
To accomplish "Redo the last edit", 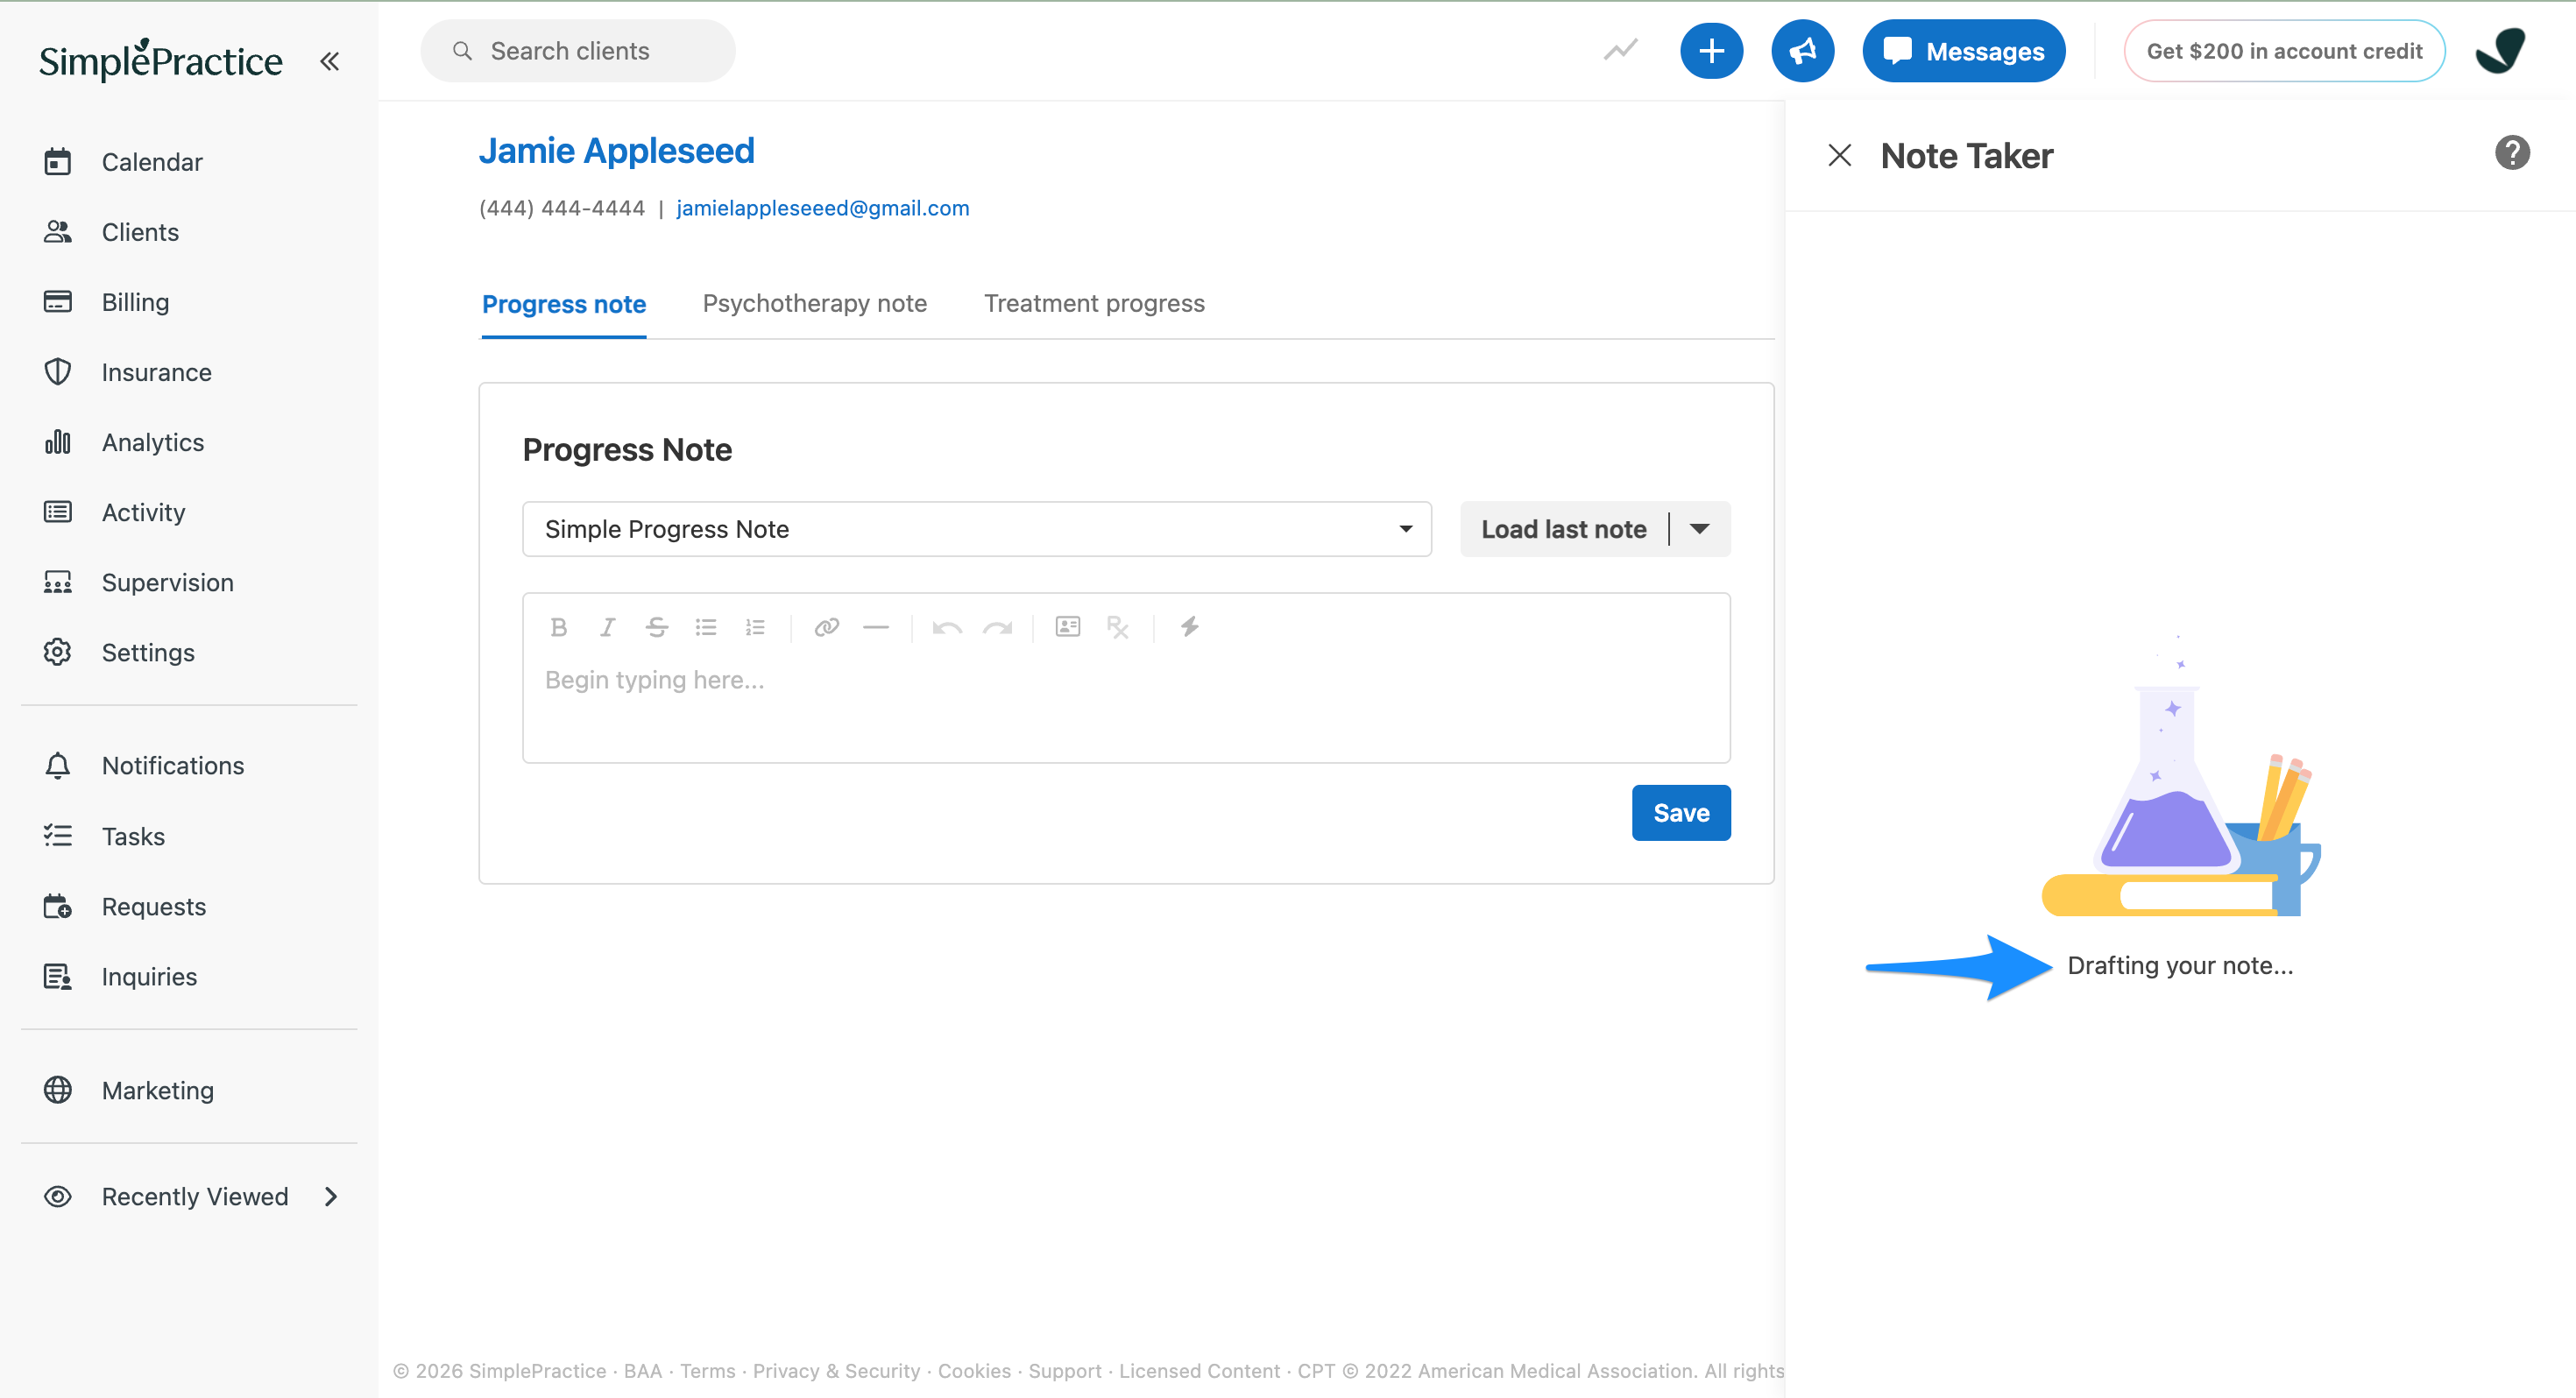I will point(997,627).
